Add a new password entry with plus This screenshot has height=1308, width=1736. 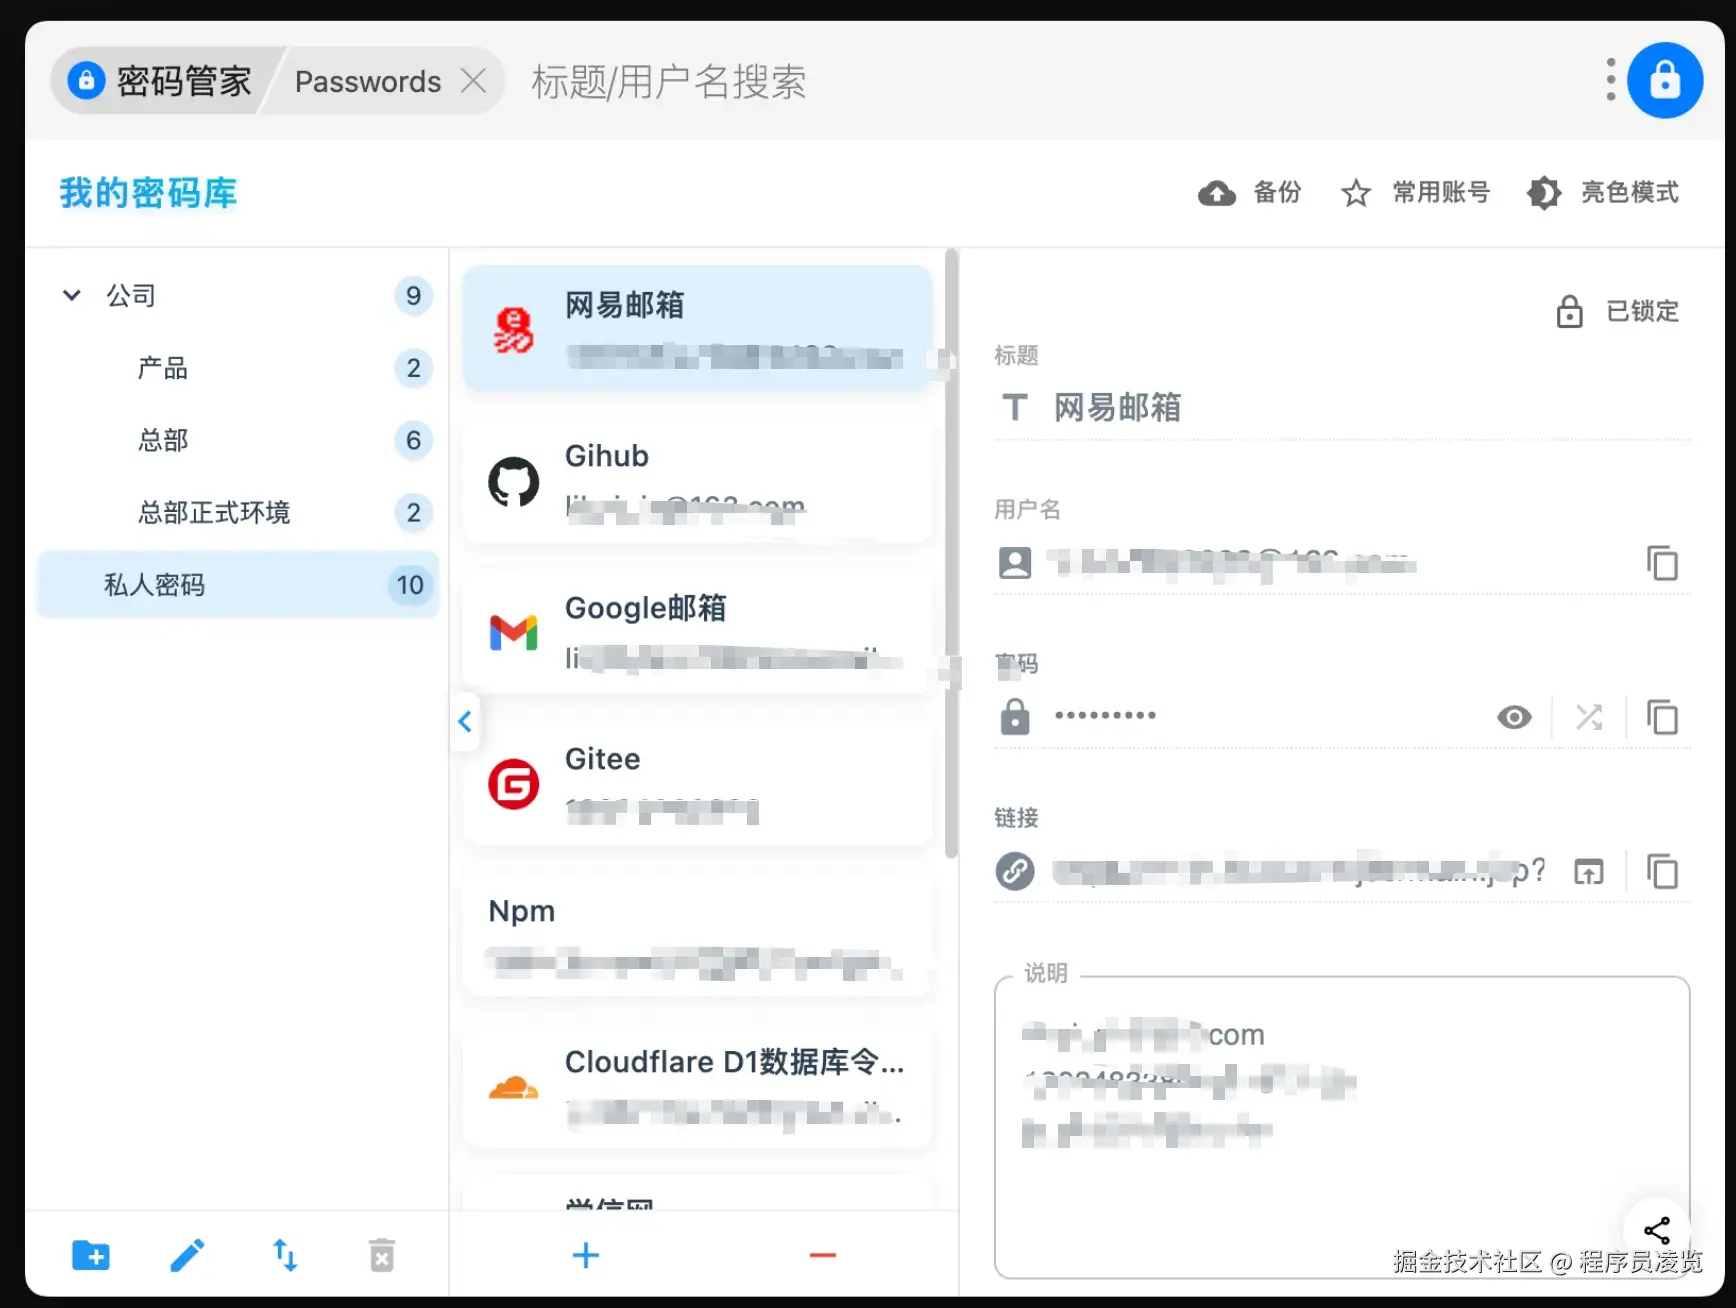click(586, 1255)
